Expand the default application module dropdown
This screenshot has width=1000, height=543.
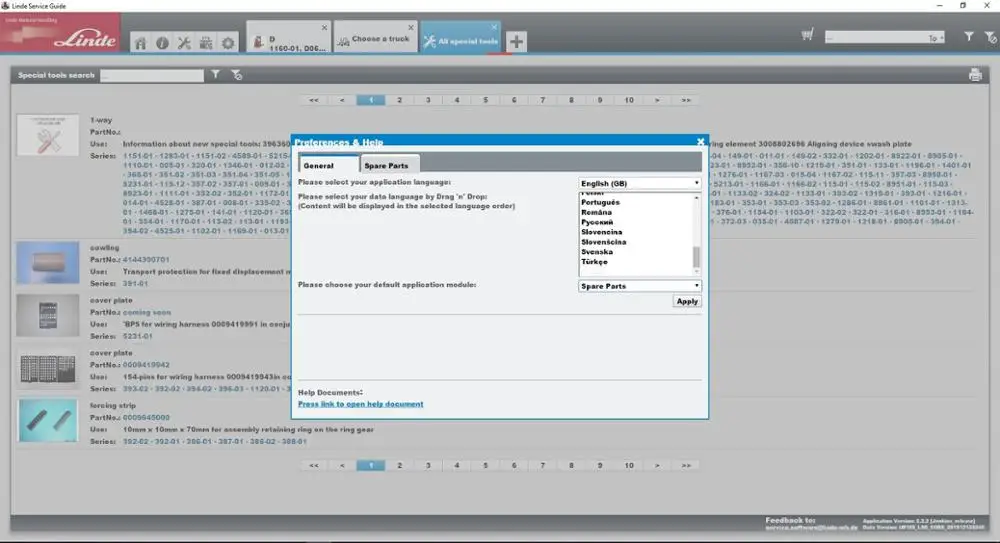640,286
